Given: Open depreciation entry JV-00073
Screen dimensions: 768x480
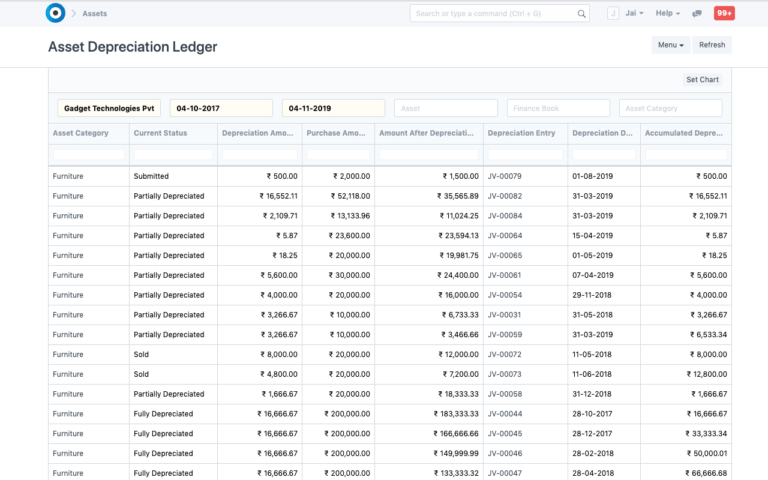Looking at the screenshot, I should point(504,374).
